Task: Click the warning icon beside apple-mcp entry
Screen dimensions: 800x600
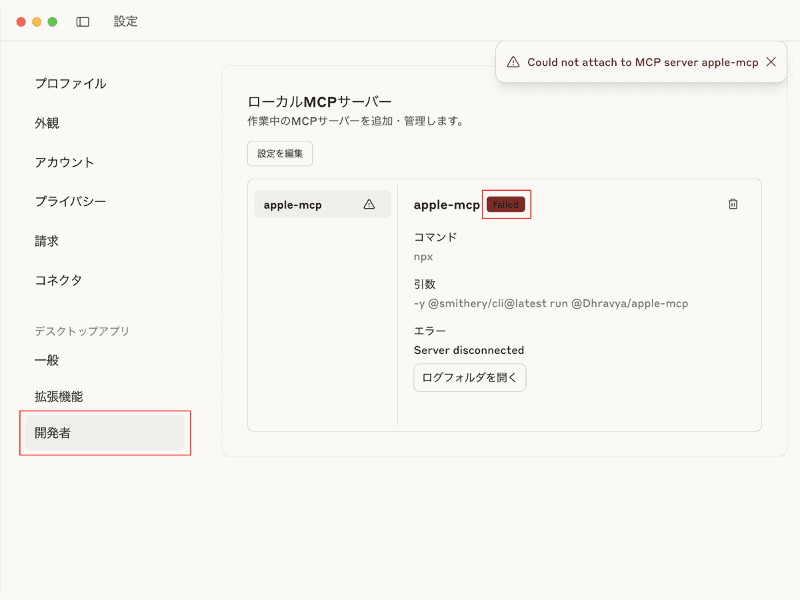Action: (x=371, y=204)
